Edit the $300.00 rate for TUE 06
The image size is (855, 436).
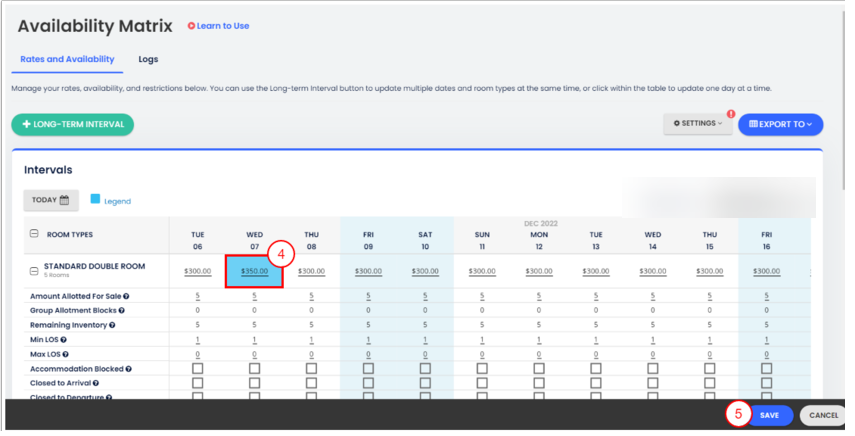click(x=197, y=271)
